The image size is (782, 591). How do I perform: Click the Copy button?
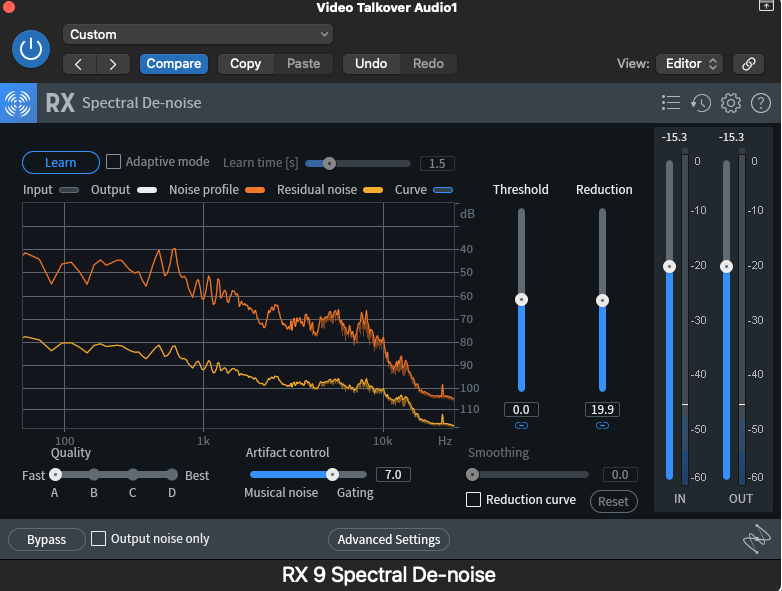245,64
